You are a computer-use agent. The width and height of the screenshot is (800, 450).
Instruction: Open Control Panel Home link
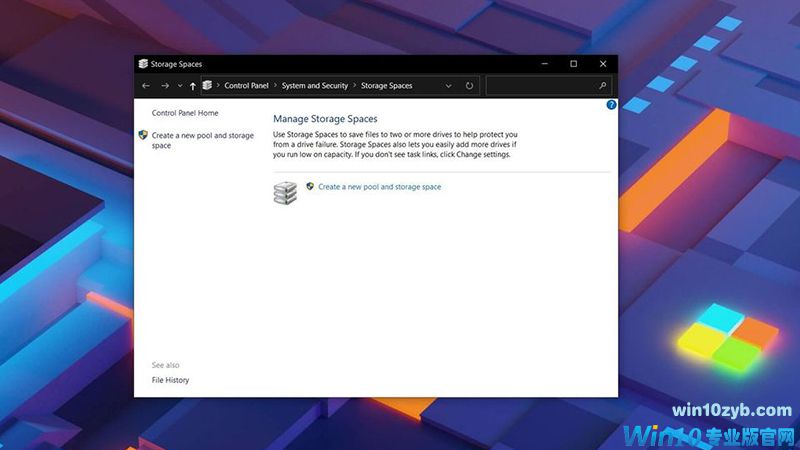(x=185, y=113)
